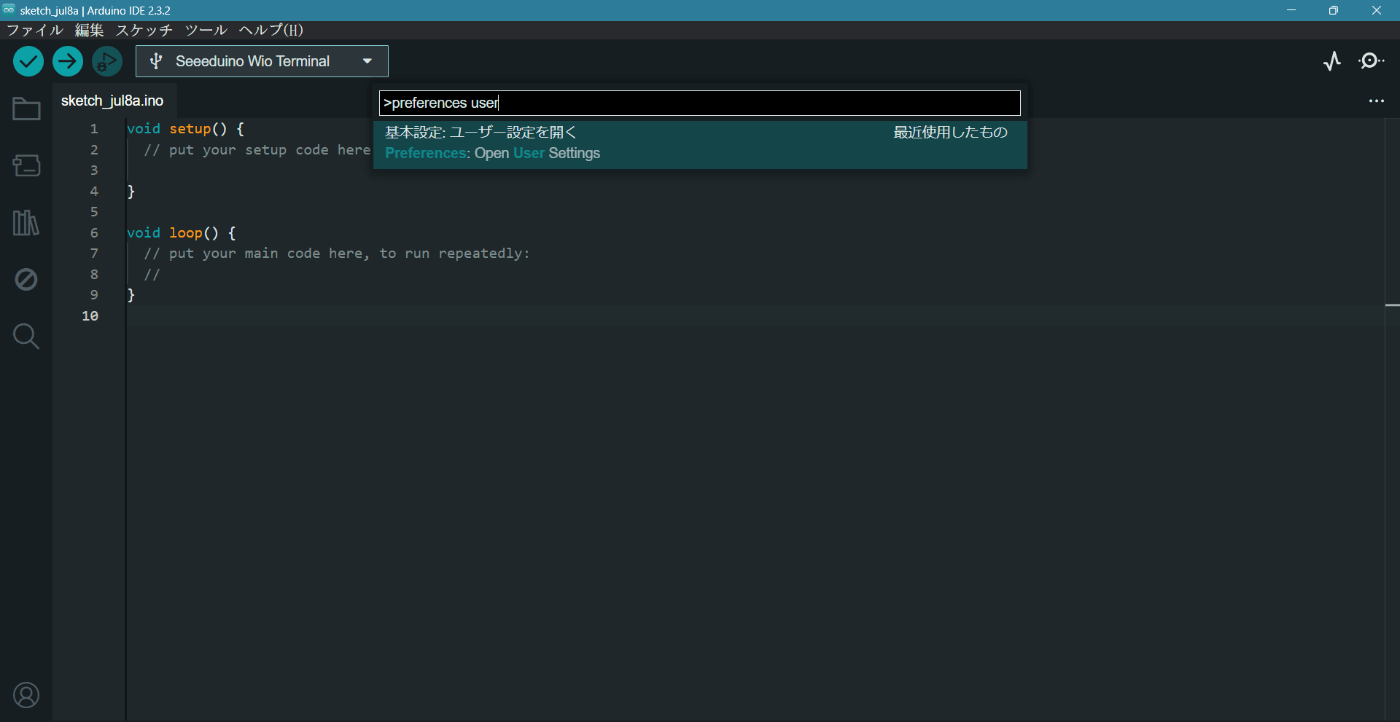Click line number 1 in gutter
The width and height of the screenshot is (1400, 722).
(94, 129)
